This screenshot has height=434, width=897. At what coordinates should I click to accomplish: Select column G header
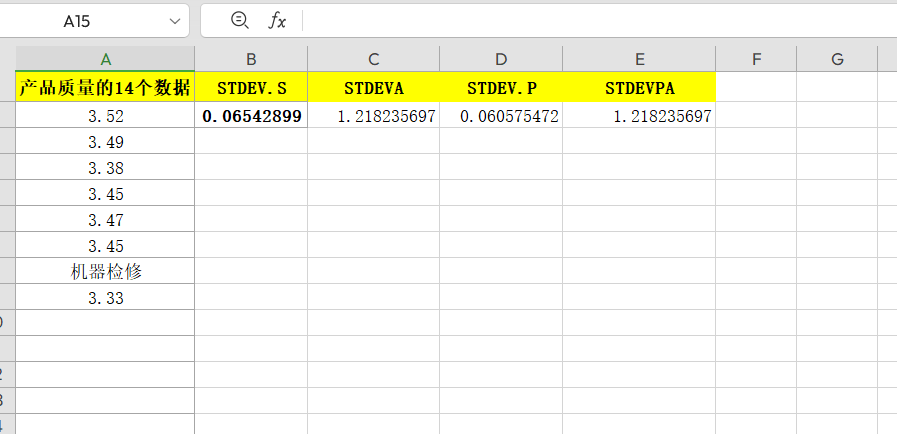(x=837, y=59)
